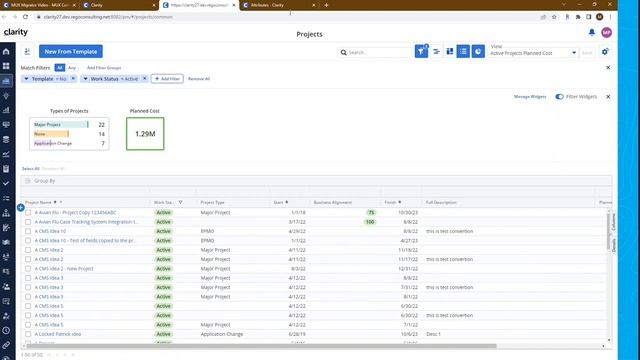Open the Work Status column filter icon
Viewport: 640px width, 360px height.
tap(180, 202)
